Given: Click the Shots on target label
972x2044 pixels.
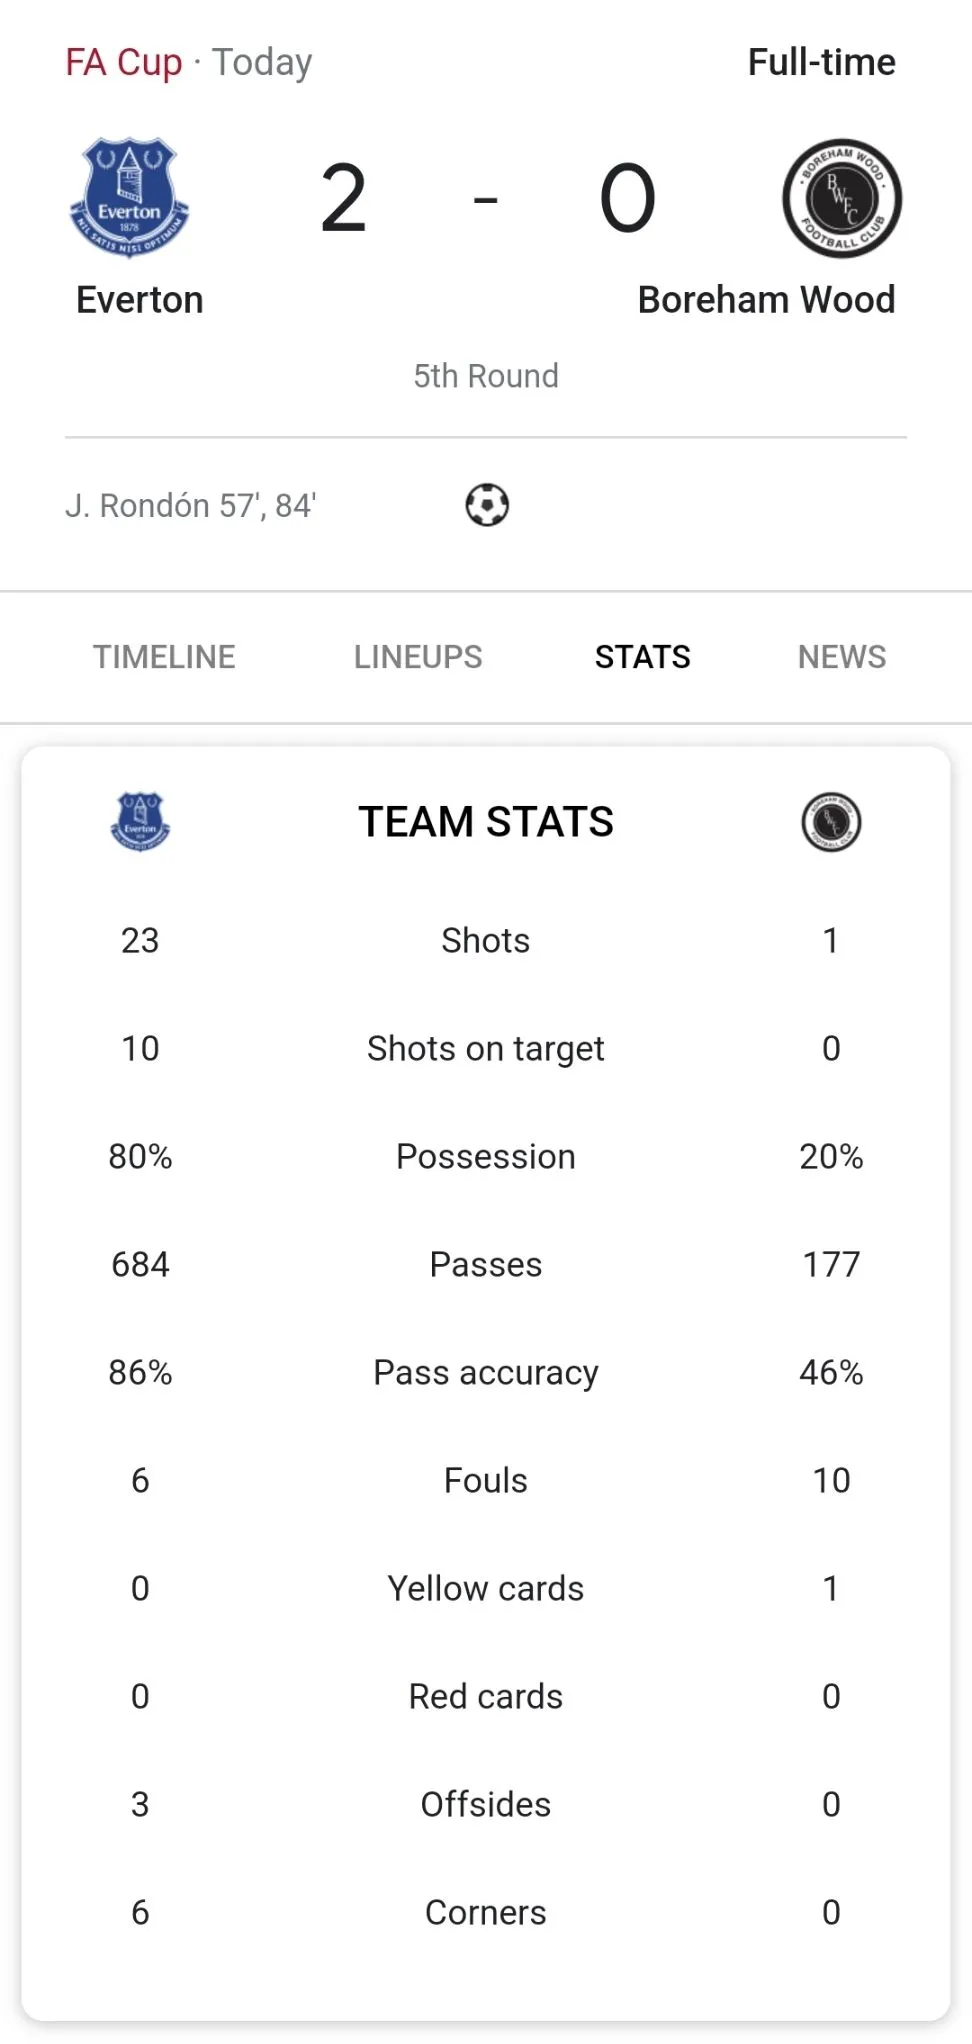Looking at the screenshot, I should 486,1049.
